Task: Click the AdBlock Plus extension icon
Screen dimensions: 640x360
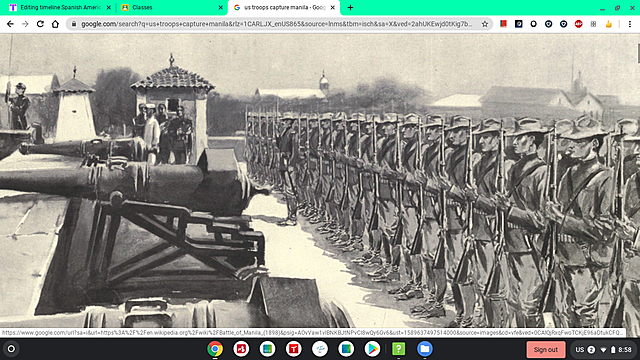Action: click(578, 24)
